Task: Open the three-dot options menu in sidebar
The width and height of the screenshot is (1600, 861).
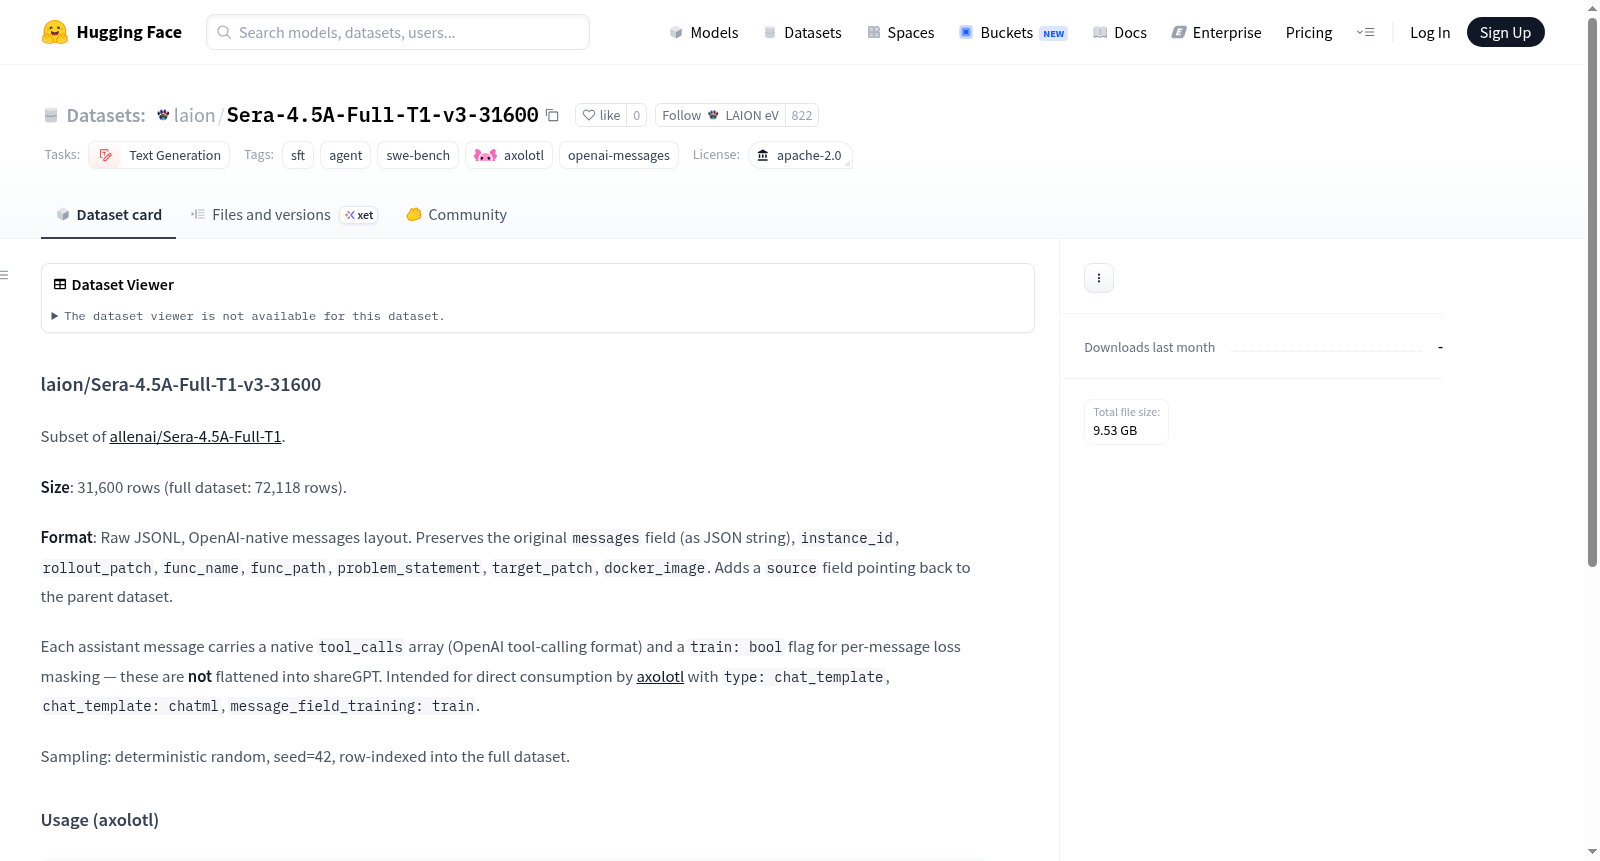Action: click(x=1099, y=278)
